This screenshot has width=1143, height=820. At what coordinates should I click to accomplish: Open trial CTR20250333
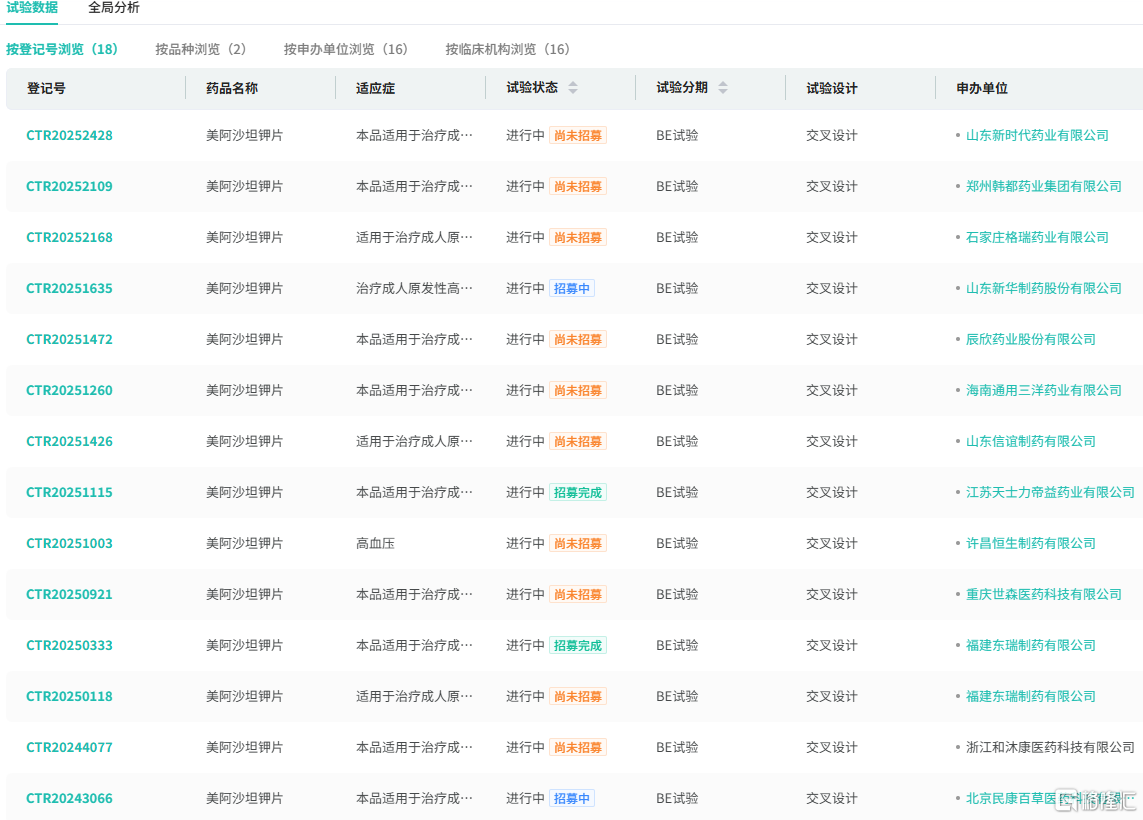point(69,646)
